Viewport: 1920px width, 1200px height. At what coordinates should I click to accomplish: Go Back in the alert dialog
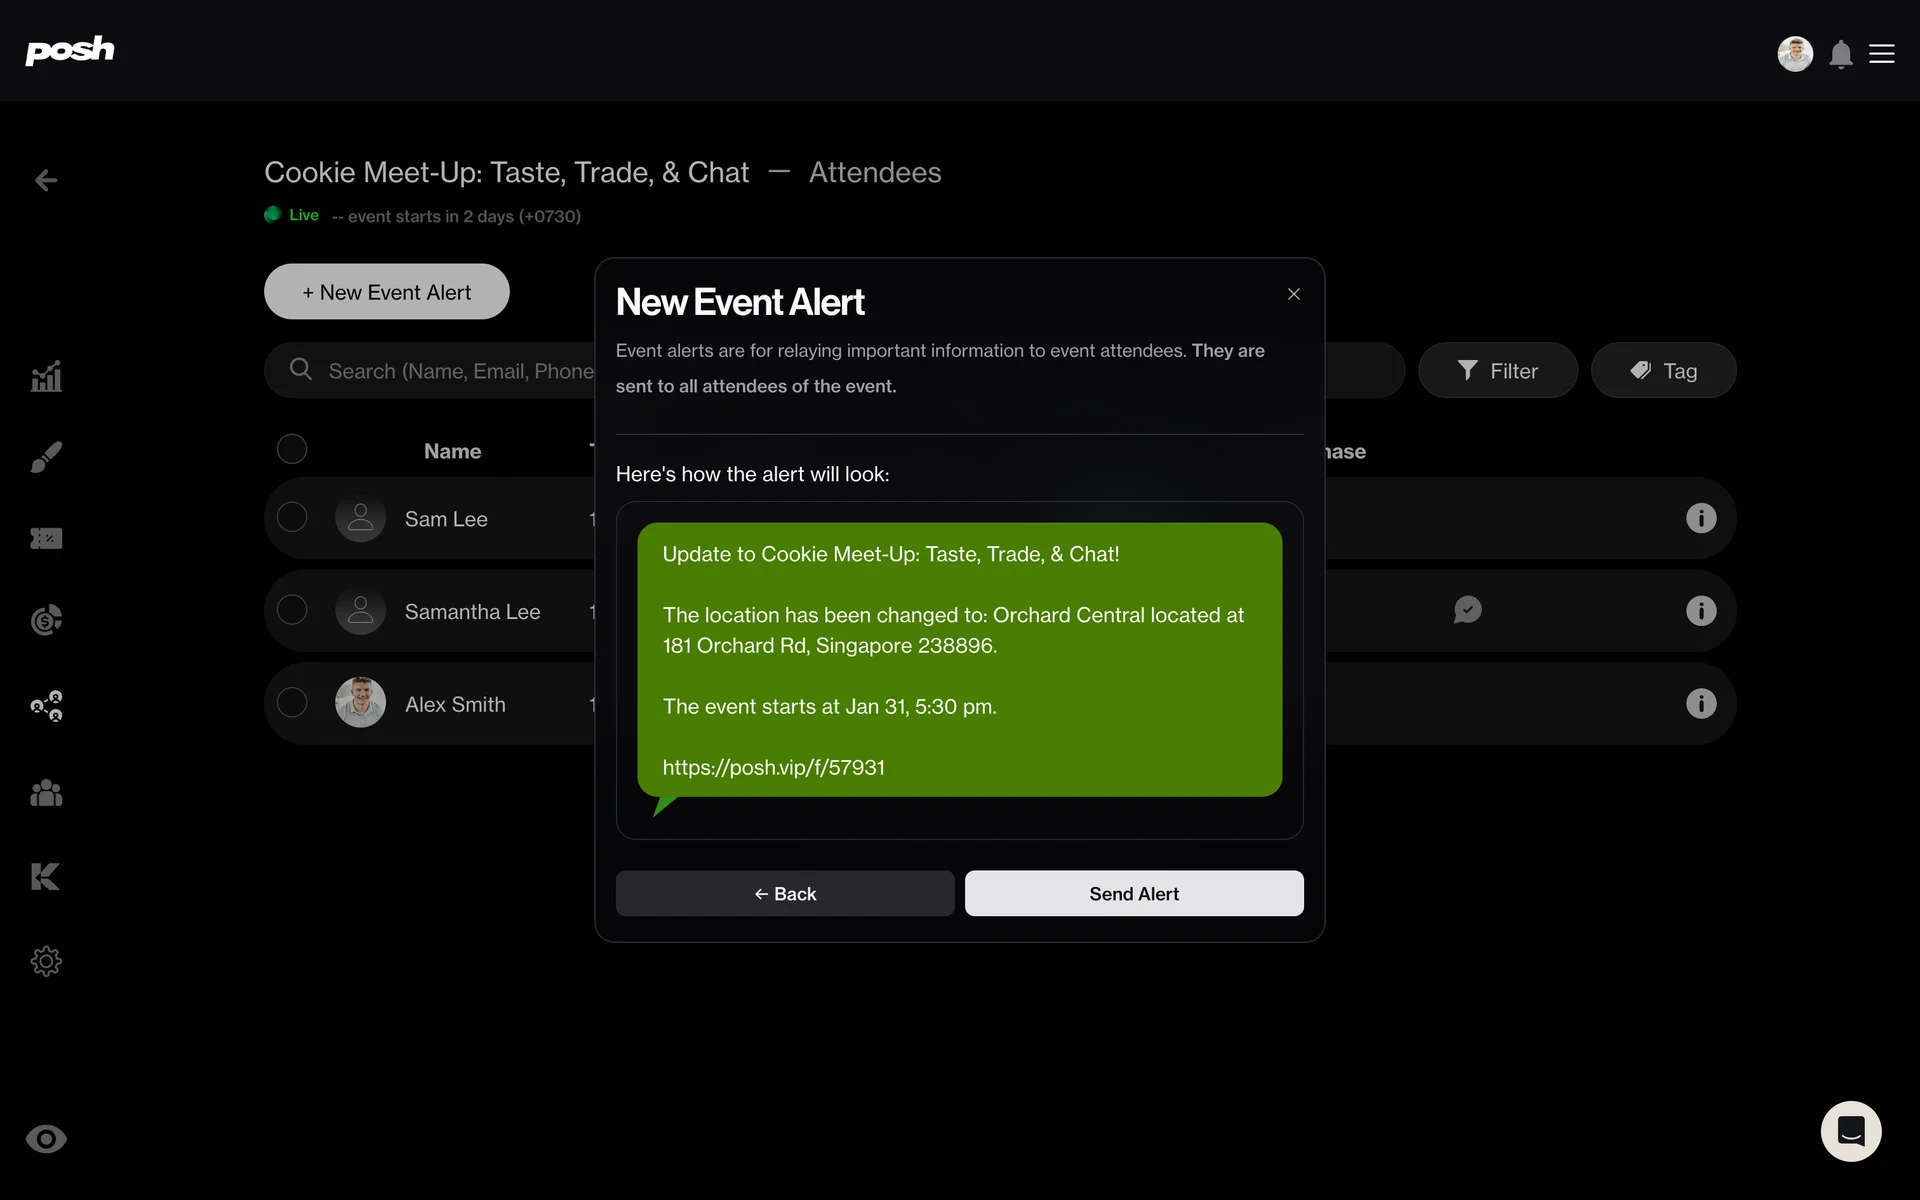coord(785,893)
